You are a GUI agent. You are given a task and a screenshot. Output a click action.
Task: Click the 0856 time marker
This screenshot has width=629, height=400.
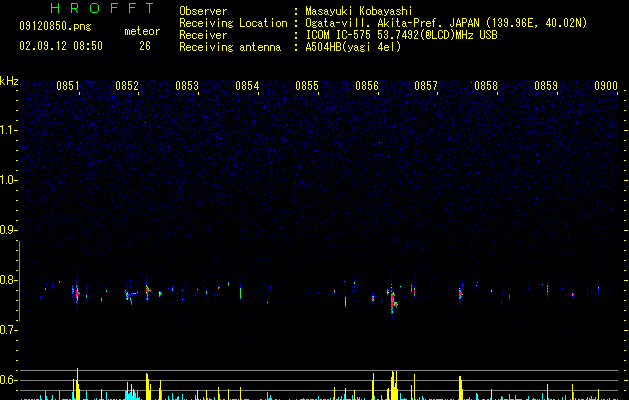367,86
